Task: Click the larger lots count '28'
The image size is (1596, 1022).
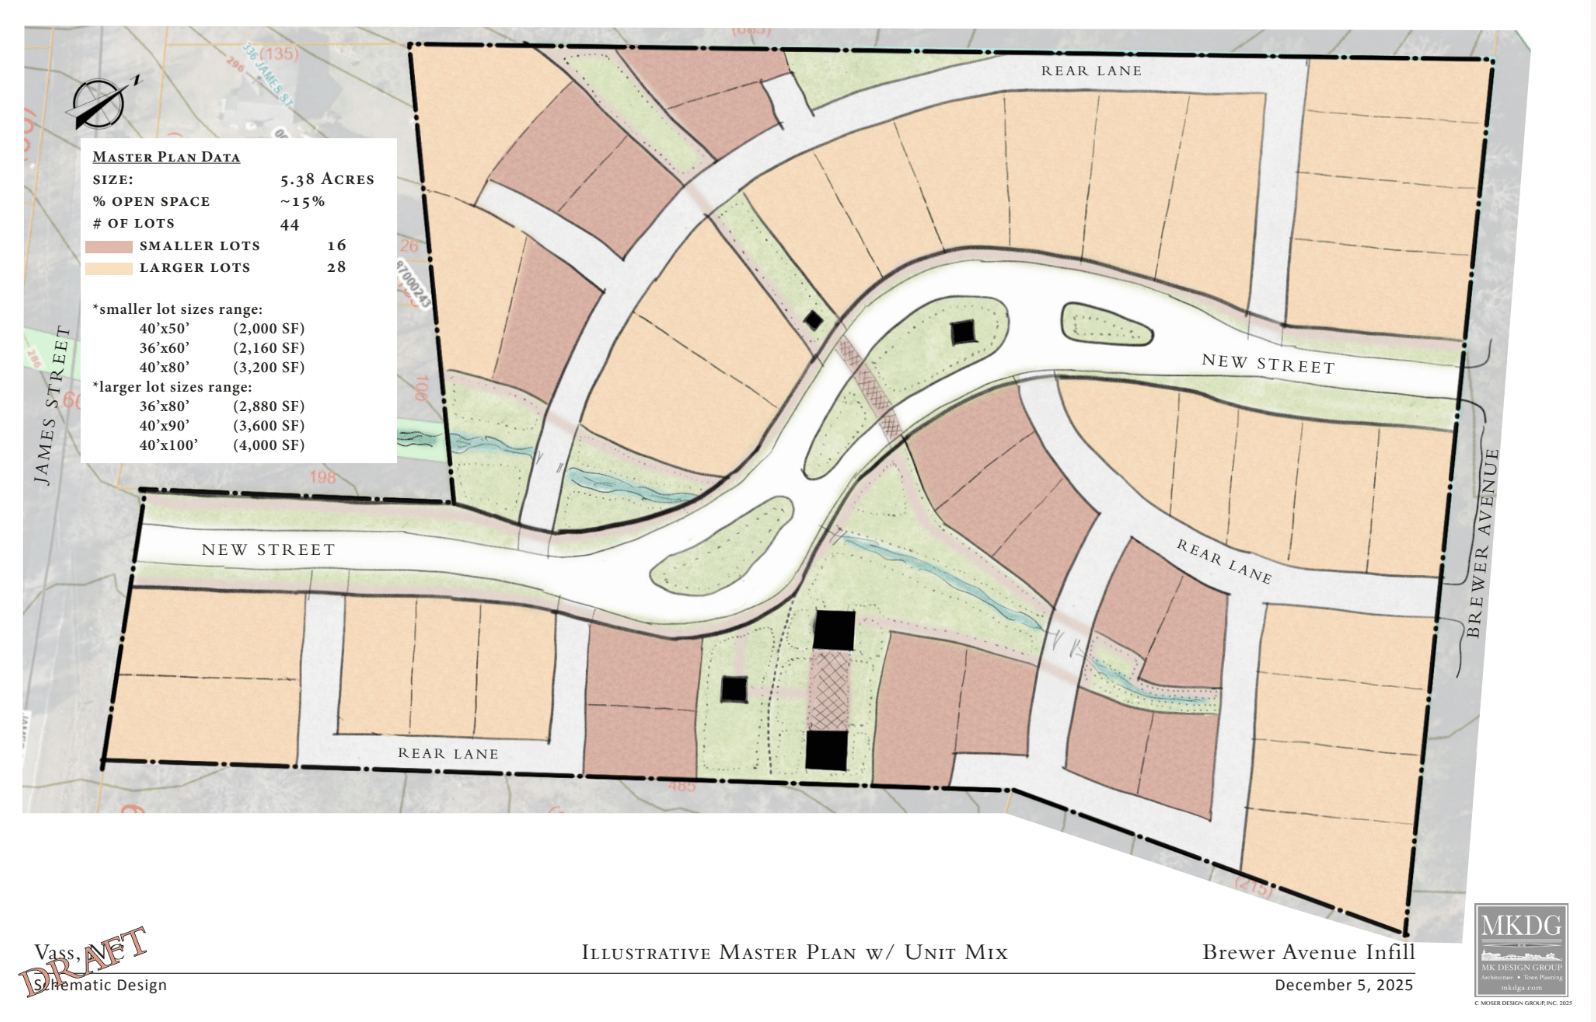Action: coord(337,267)
